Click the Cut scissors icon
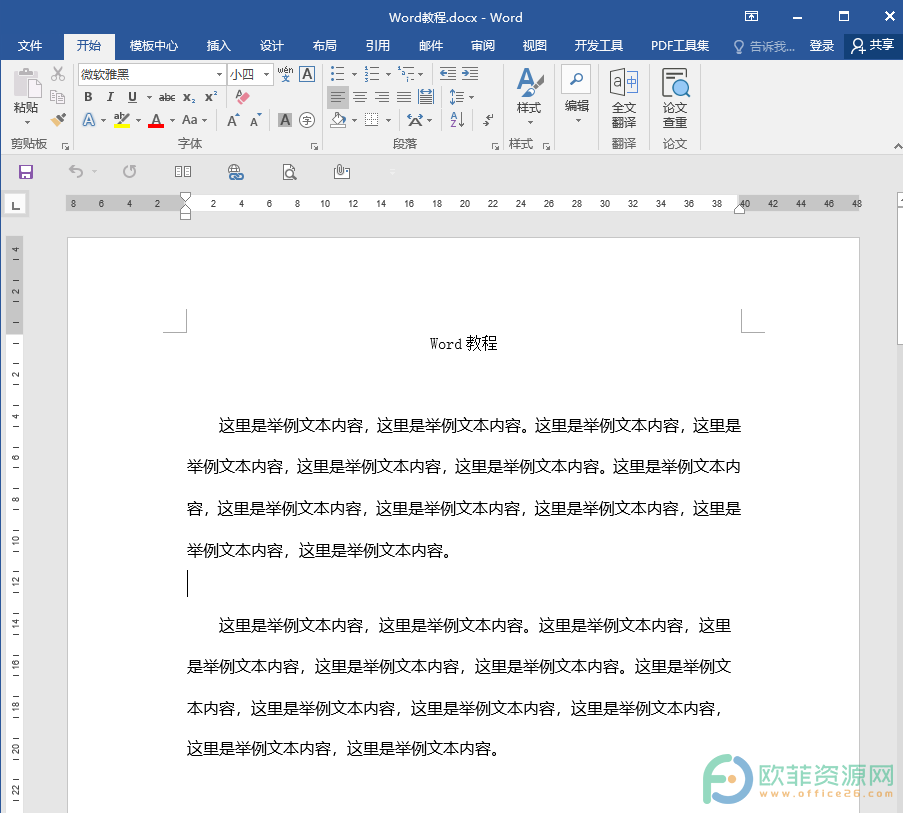The width and height of the screenshot is (903, 813). pos(58,74)
